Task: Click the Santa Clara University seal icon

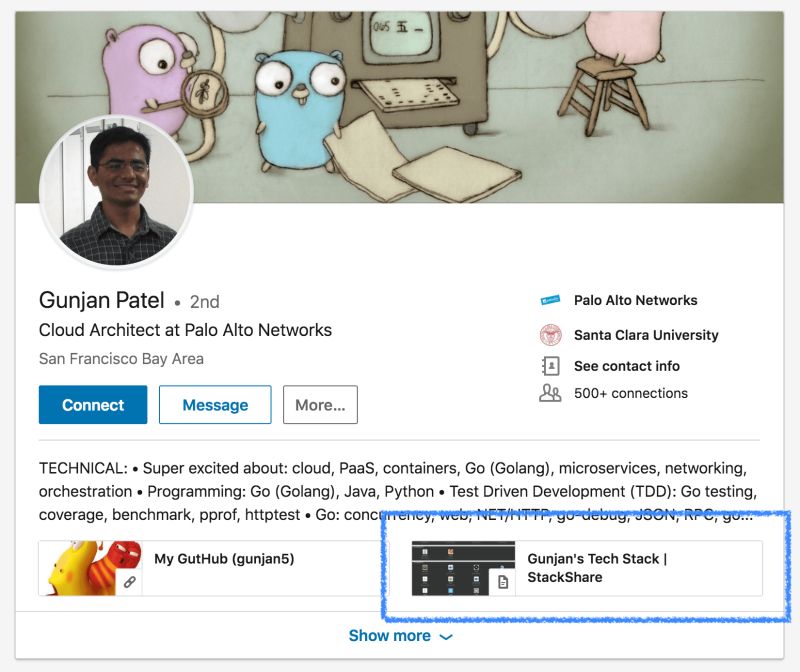Action: [x=551, y=335]
